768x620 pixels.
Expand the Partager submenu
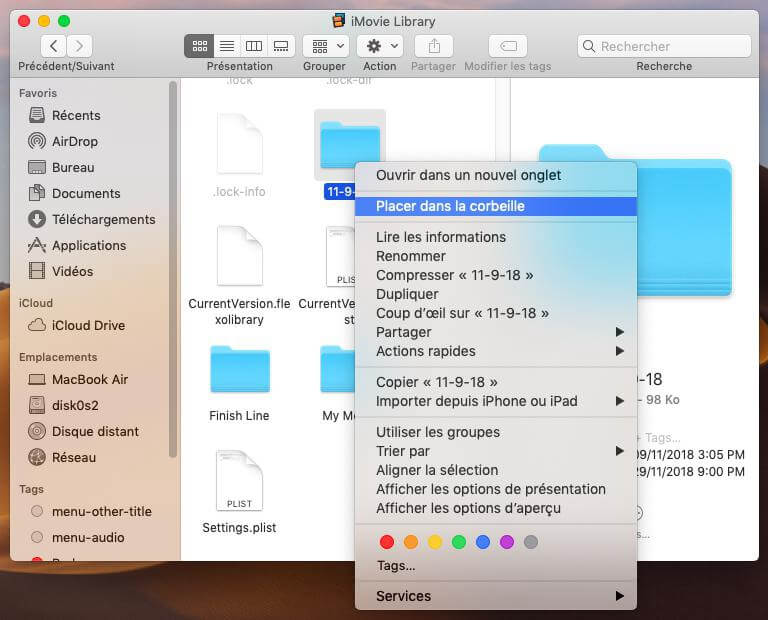coord(496,332)
